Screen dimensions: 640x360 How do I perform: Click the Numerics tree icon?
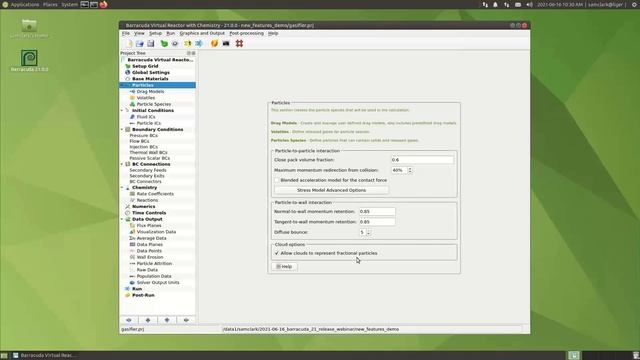pos(128,207)
